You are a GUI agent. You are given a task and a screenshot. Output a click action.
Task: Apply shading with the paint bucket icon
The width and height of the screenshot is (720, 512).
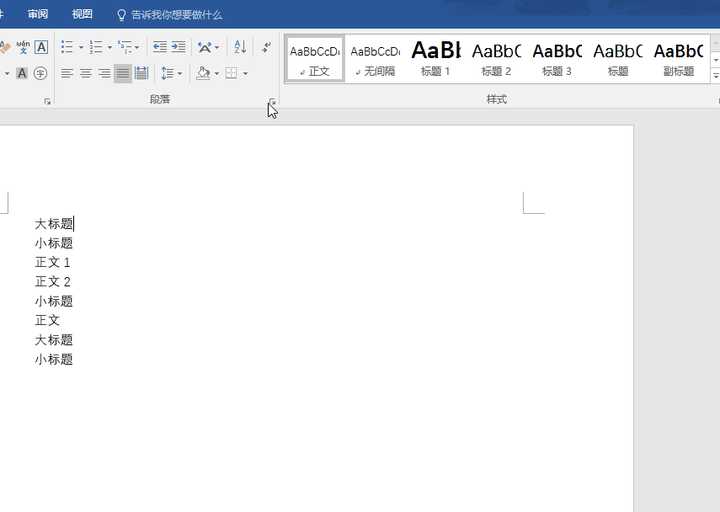(203, 73)
